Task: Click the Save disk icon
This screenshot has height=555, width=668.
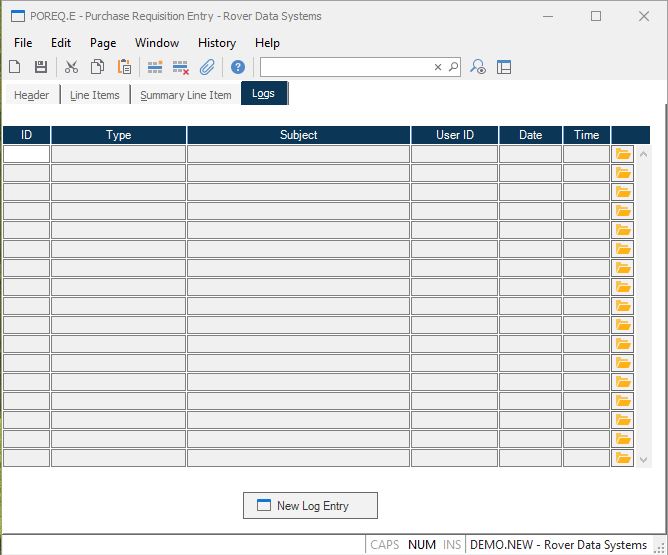Action: pyautogui.click(x=41, y=67)
